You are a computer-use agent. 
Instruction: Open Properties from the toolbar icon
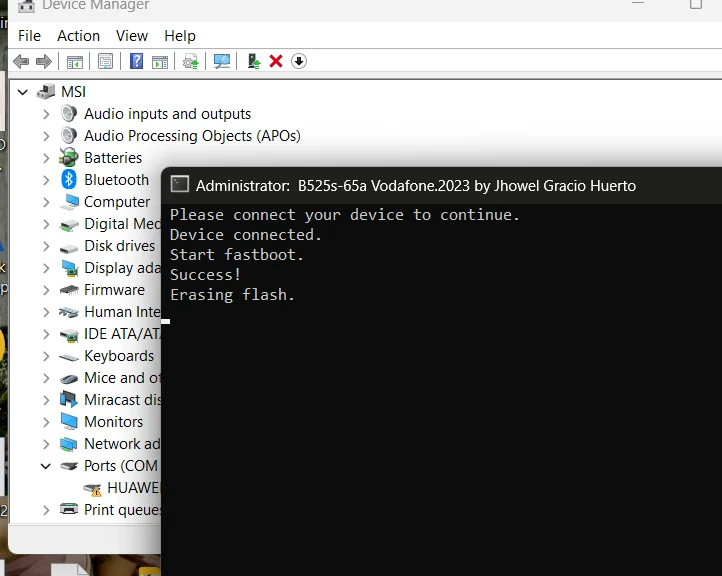pos(105,61)
